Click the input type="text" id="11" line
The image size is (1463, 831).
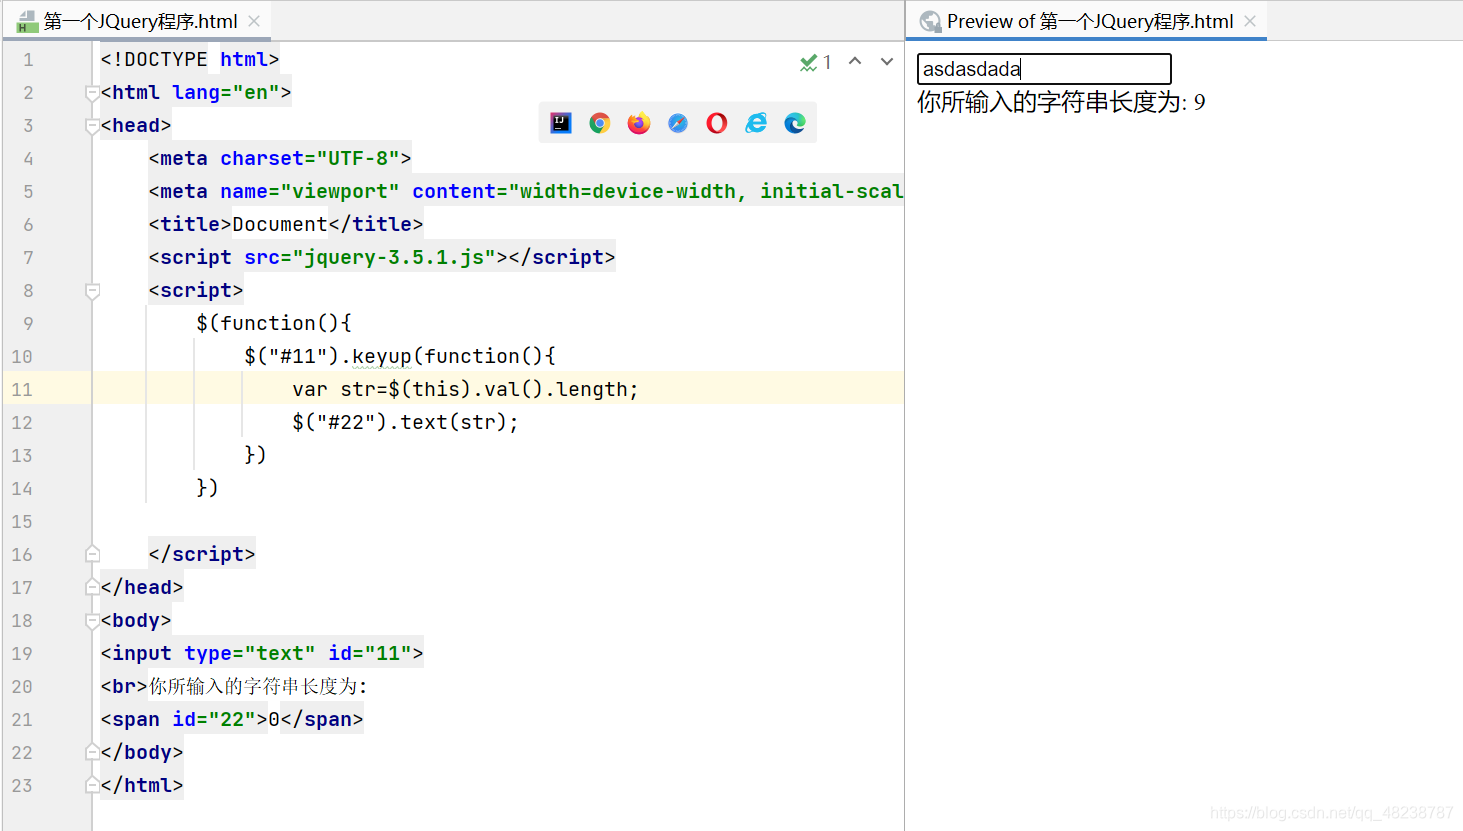(262, 654)
